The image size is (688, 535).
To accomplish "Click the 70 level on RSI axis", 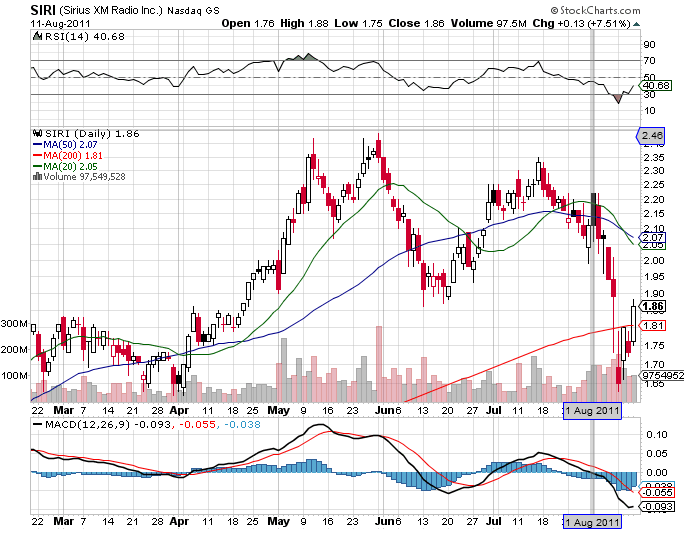I will (x=649, y=61).
